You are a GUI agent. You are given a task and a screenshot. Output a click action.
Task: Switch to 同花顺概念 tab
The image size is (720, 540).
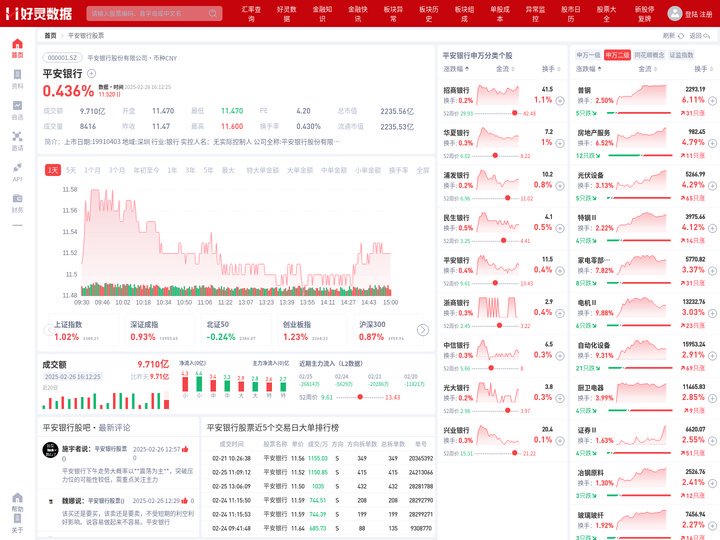[649, 55]
